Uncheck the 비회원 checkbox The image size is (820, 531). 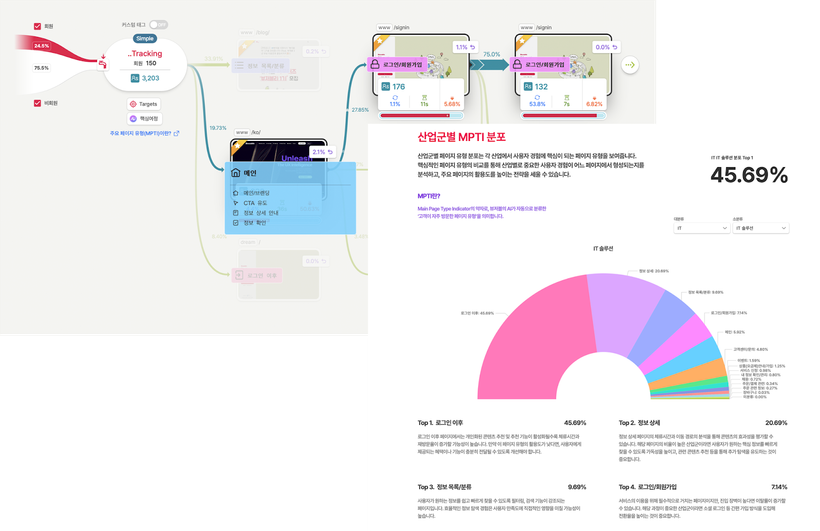(x=37, y=103)
